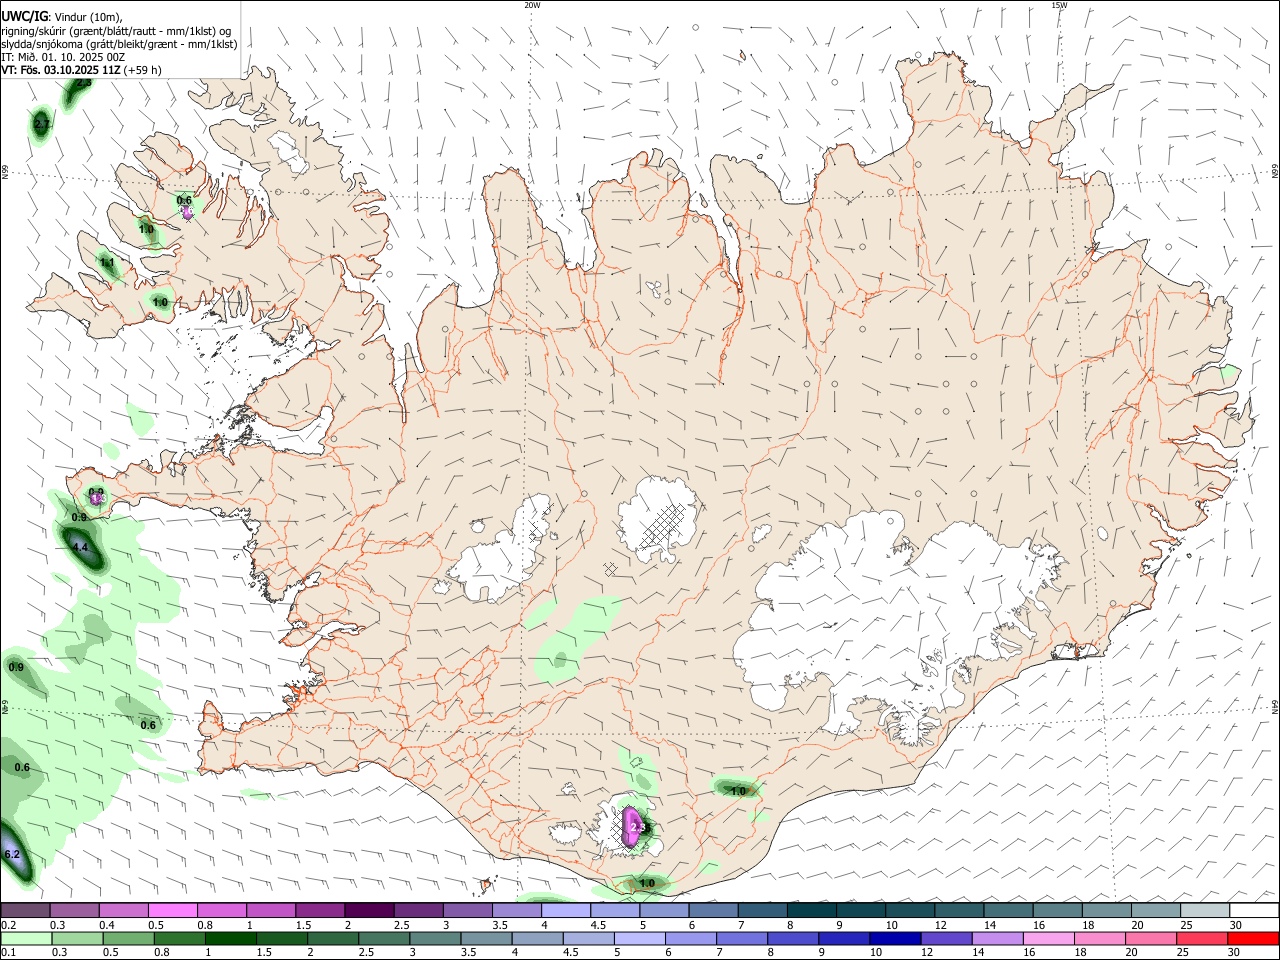Click the 20W longitude label
This screenshot has height=960, width=1280.
(532, 5)
